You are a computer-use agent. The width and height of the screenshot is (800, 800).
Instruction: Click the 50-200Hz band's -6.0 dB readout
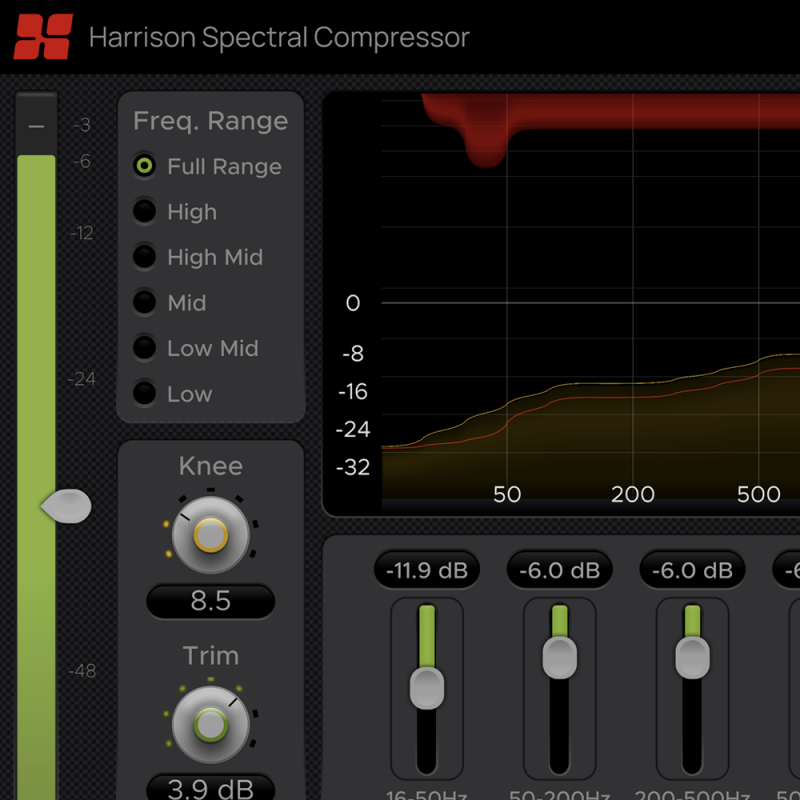559,570
